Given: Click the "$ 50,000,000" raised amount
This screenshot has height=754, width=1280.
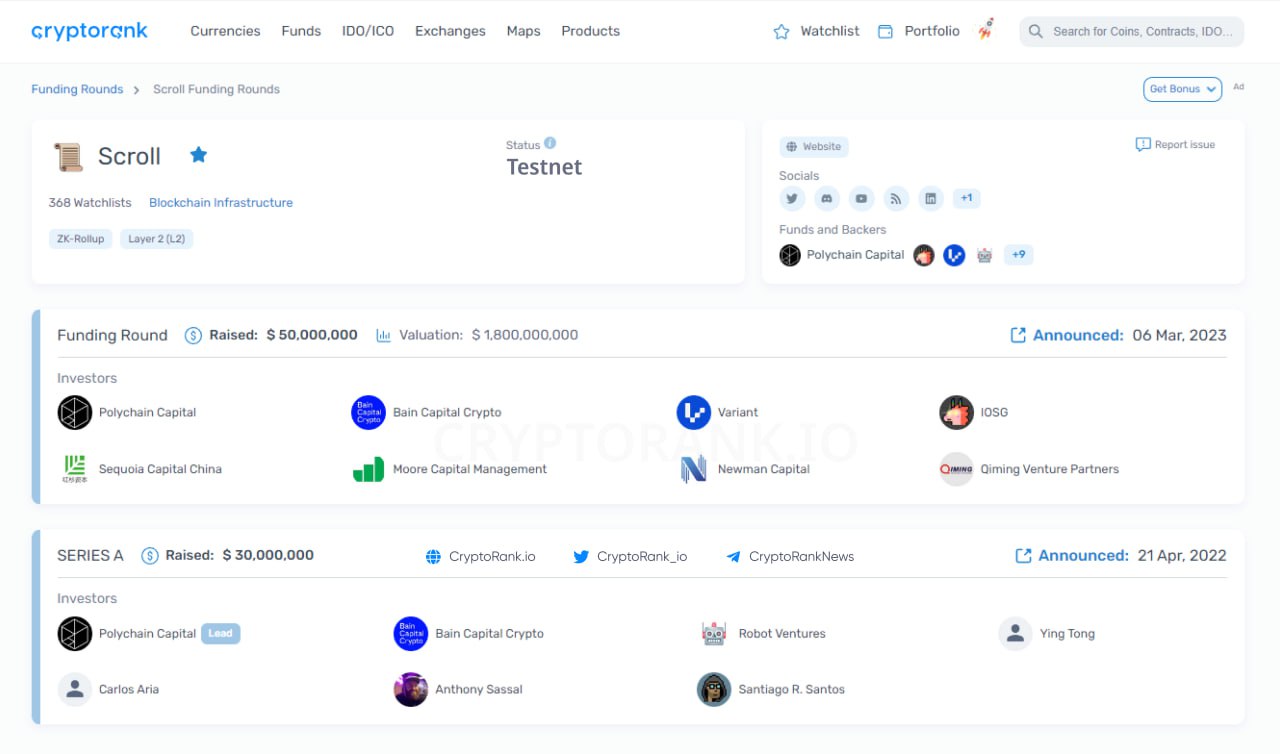Looking at the screenshot, I should tap(312, 335).
